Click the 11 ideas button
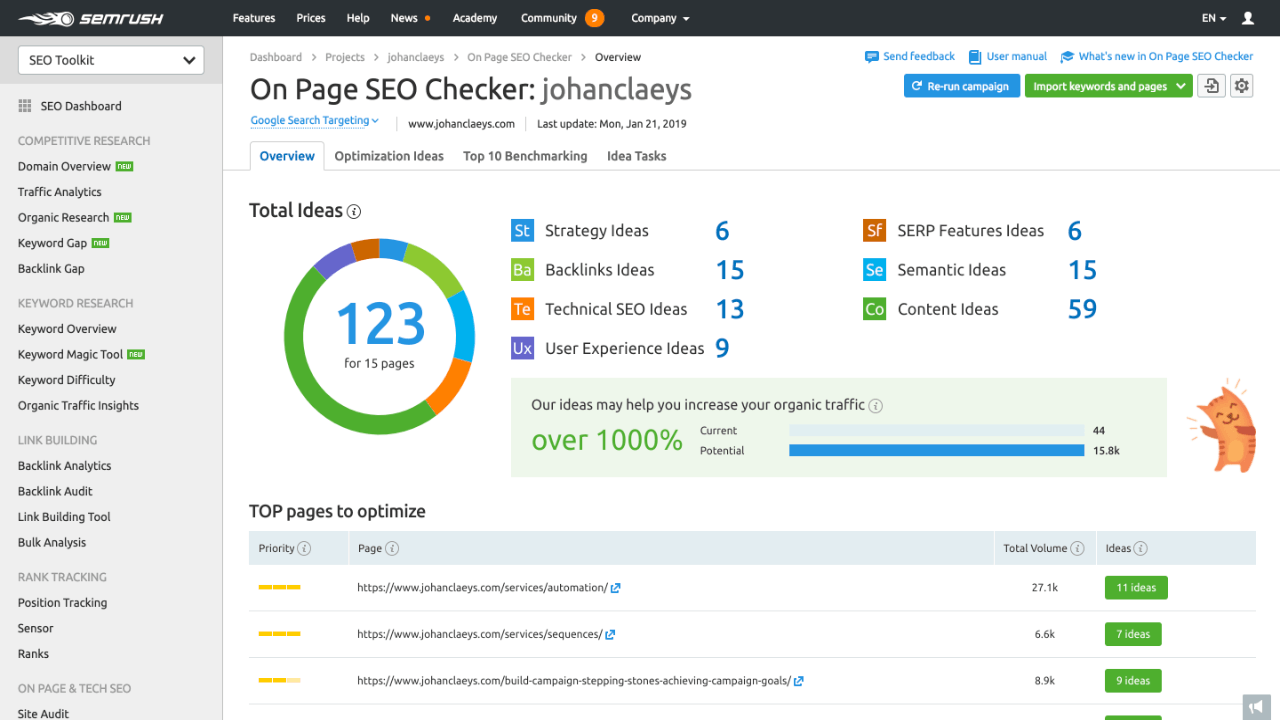Screen dimensions: 1280x720 point(1136,588)
